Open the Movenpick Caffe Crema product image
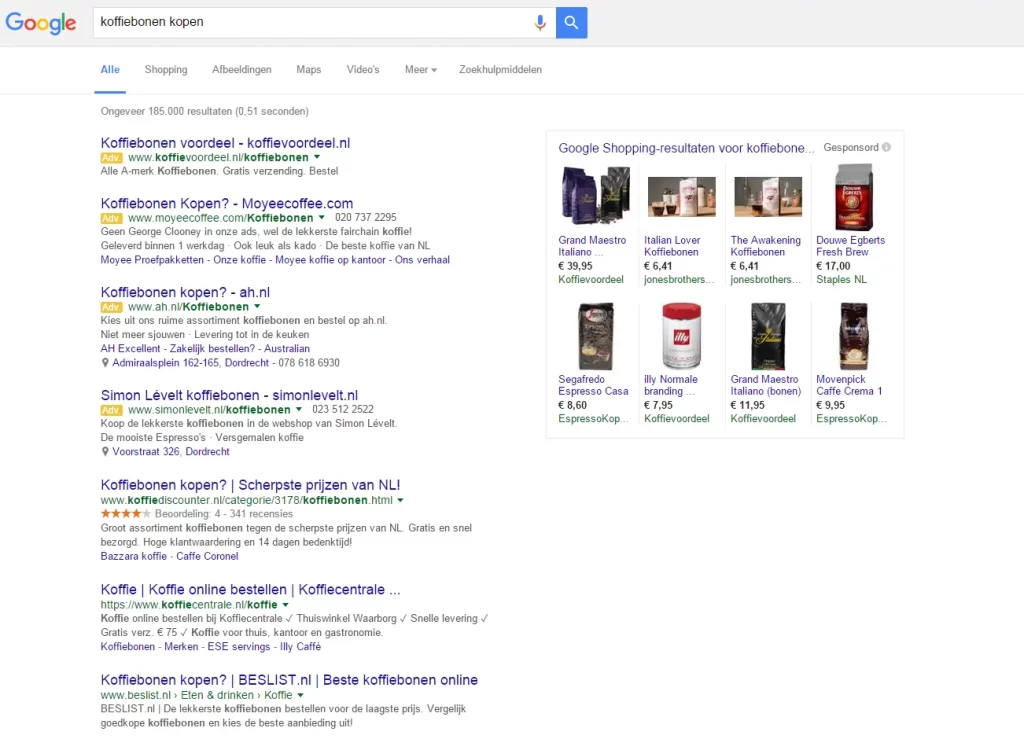This screenshot has width=1024, height=739. [853, 336]
